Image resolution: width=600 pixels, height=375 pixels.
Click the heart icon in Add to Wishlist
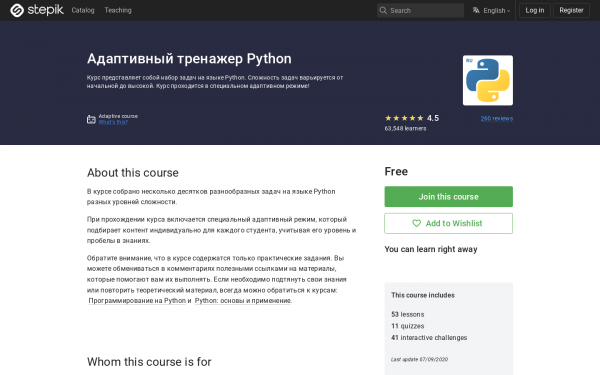coord(416,223)
